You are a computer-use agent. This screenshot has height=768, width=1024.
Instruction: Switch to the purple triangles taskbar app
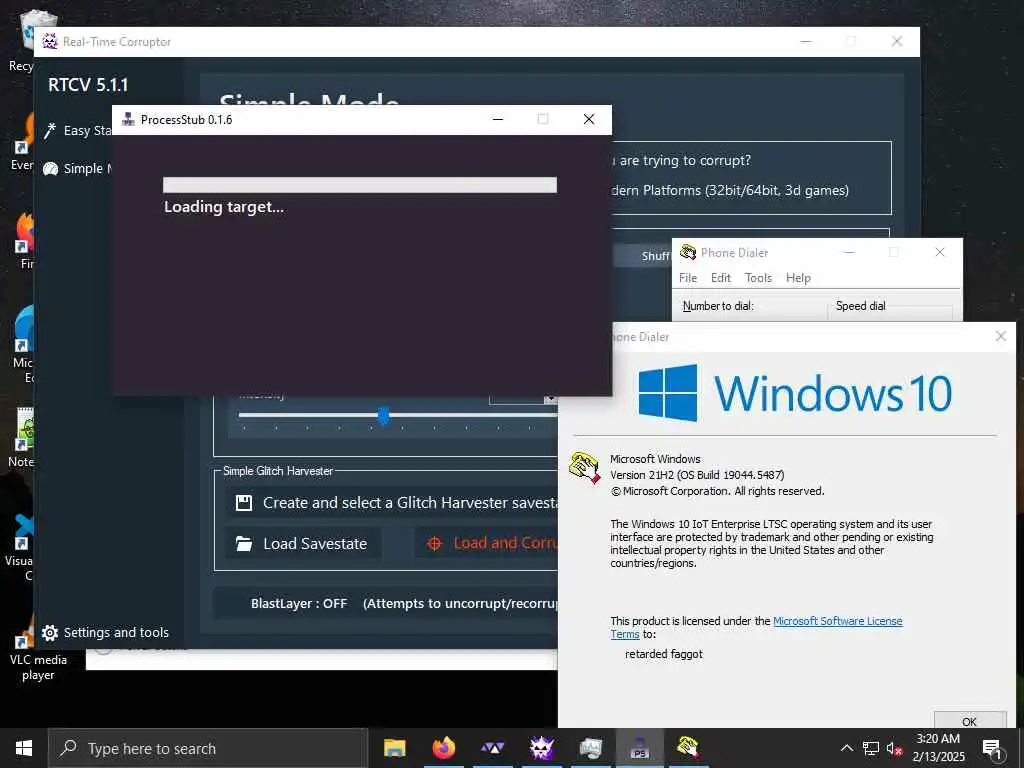pos(492,748)
